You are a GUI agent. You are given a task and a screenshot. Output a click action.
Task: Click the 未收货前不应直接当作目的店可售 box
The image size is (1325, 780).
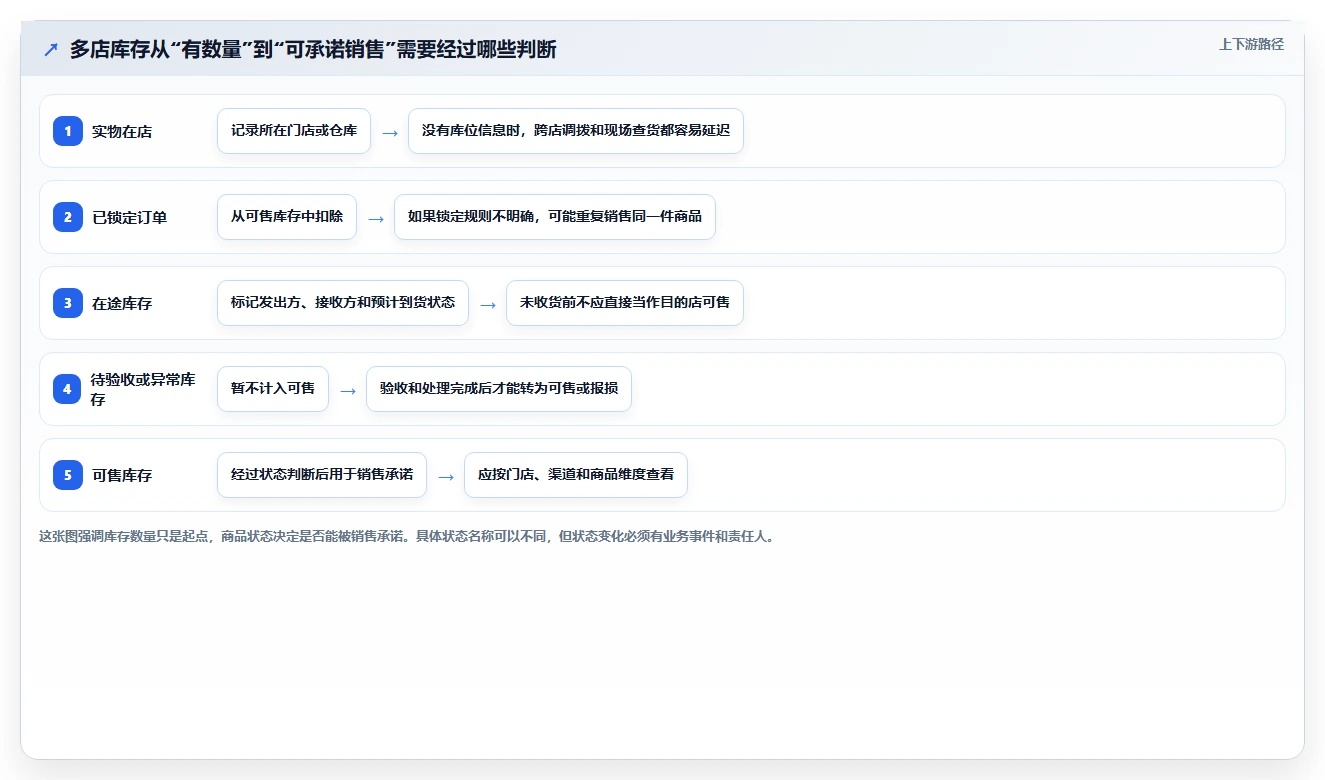(625, 303)
